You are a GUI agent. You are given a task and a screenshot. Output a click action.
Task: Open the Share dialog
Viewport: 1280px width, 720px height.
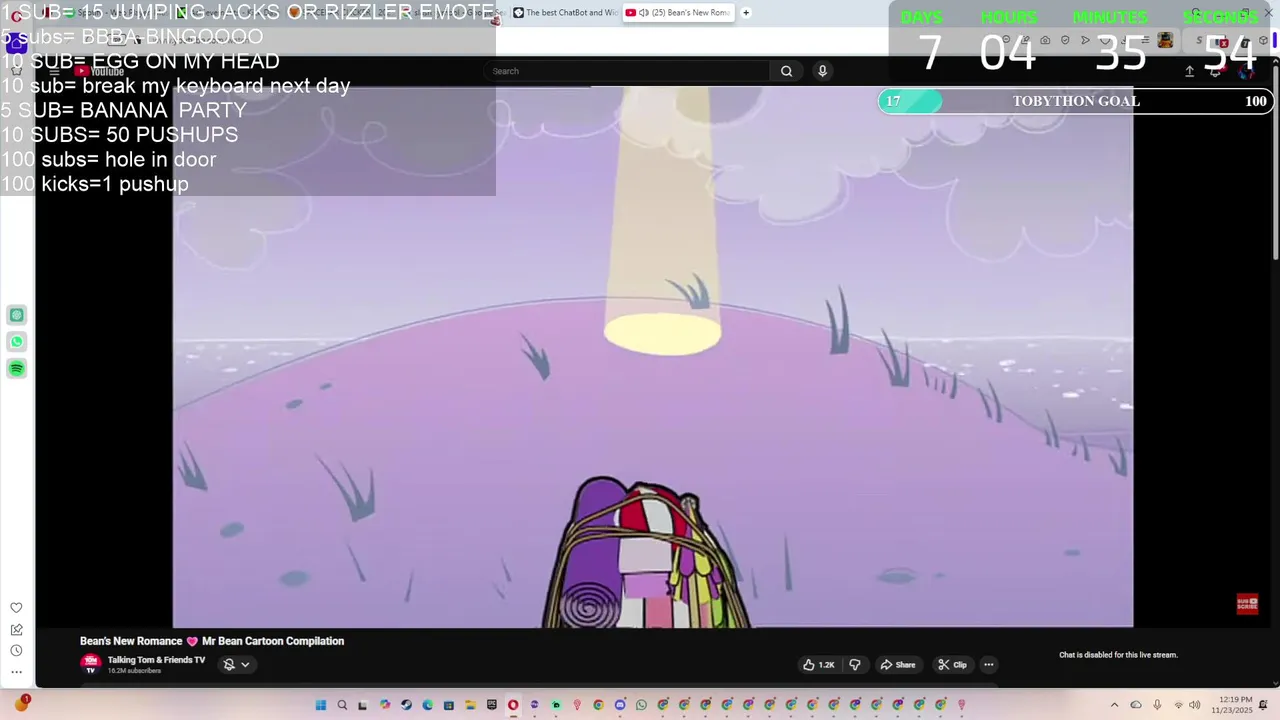click(897, 665)
